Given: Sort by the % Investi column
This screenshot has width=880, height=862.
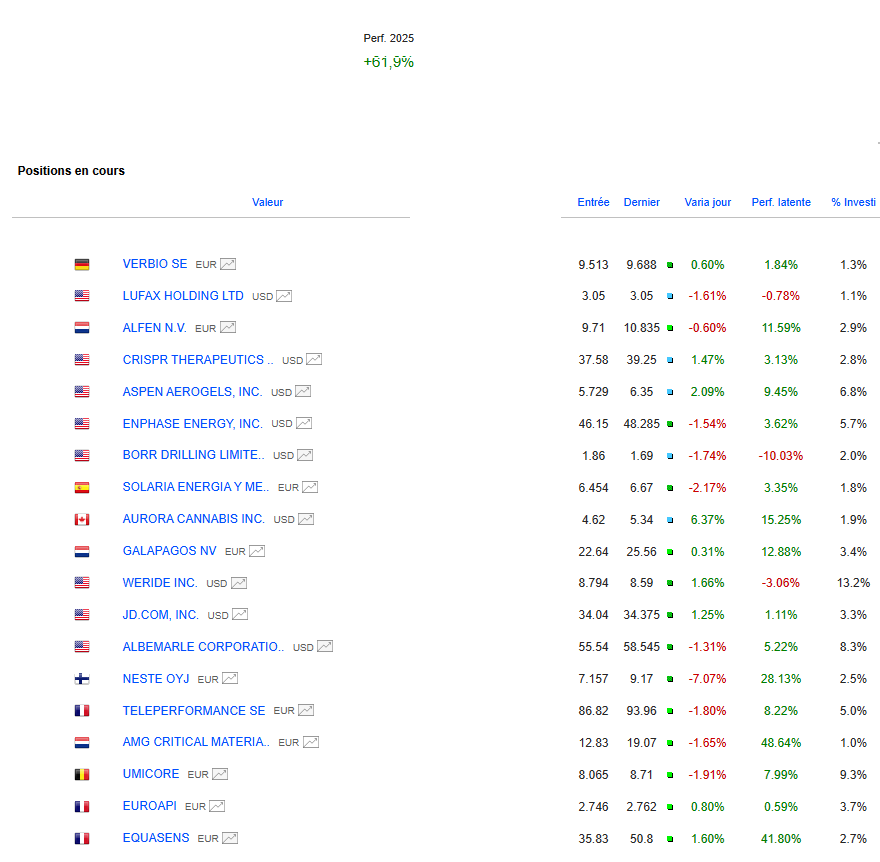Looking at the screenshot, I should 854,202.
